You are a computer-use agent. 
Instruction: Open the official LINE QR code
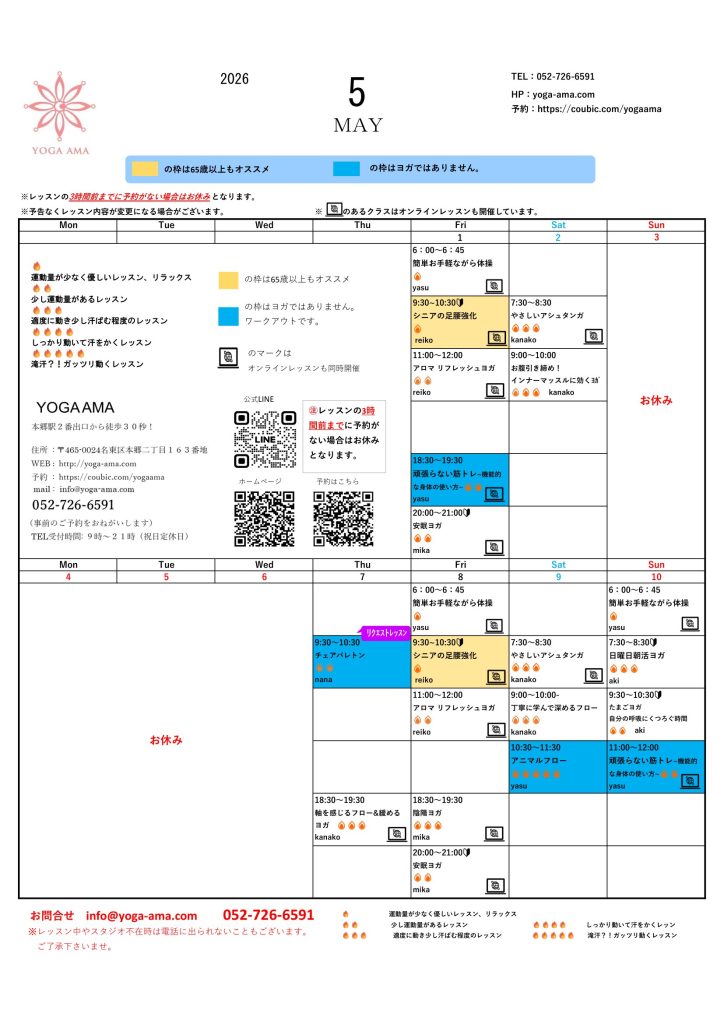click(265, 439)
